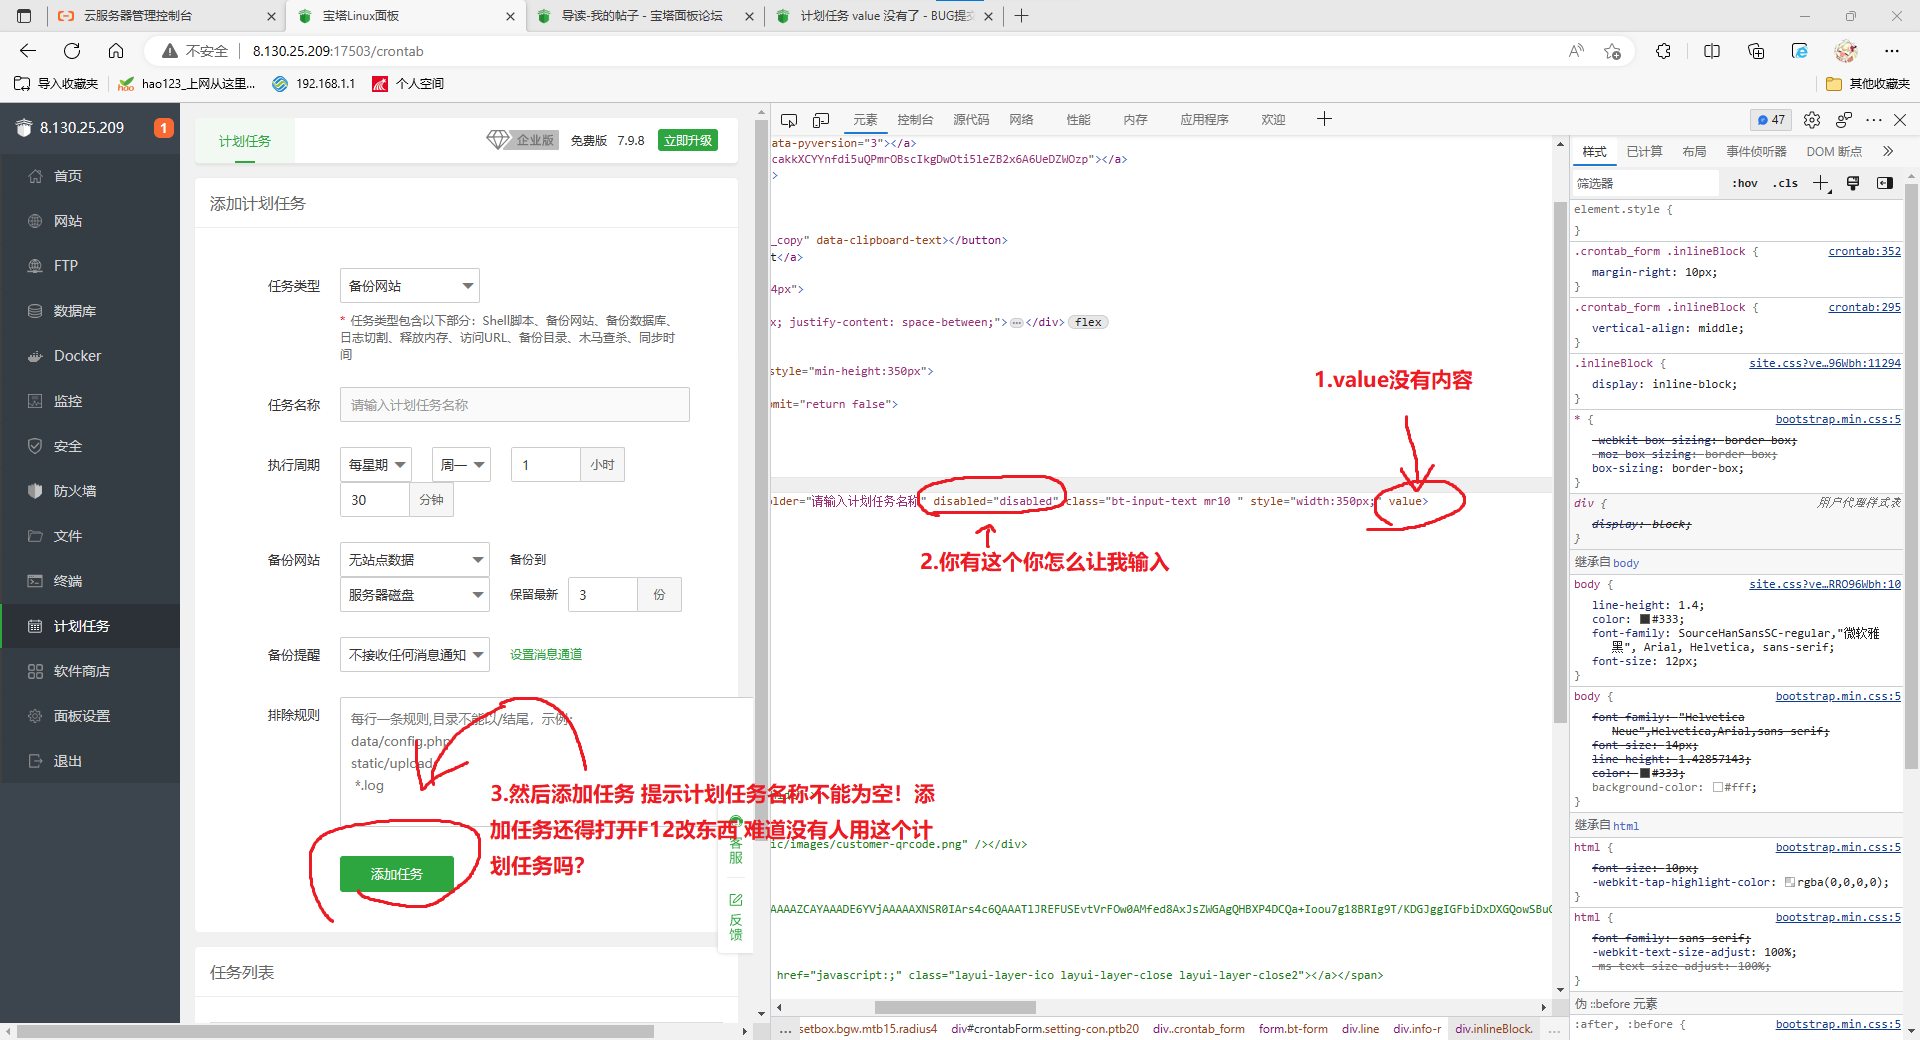Toggle the rendering emulation brush icon in Styles
Screen dimensions: 1920x1040
[1853, 183]
